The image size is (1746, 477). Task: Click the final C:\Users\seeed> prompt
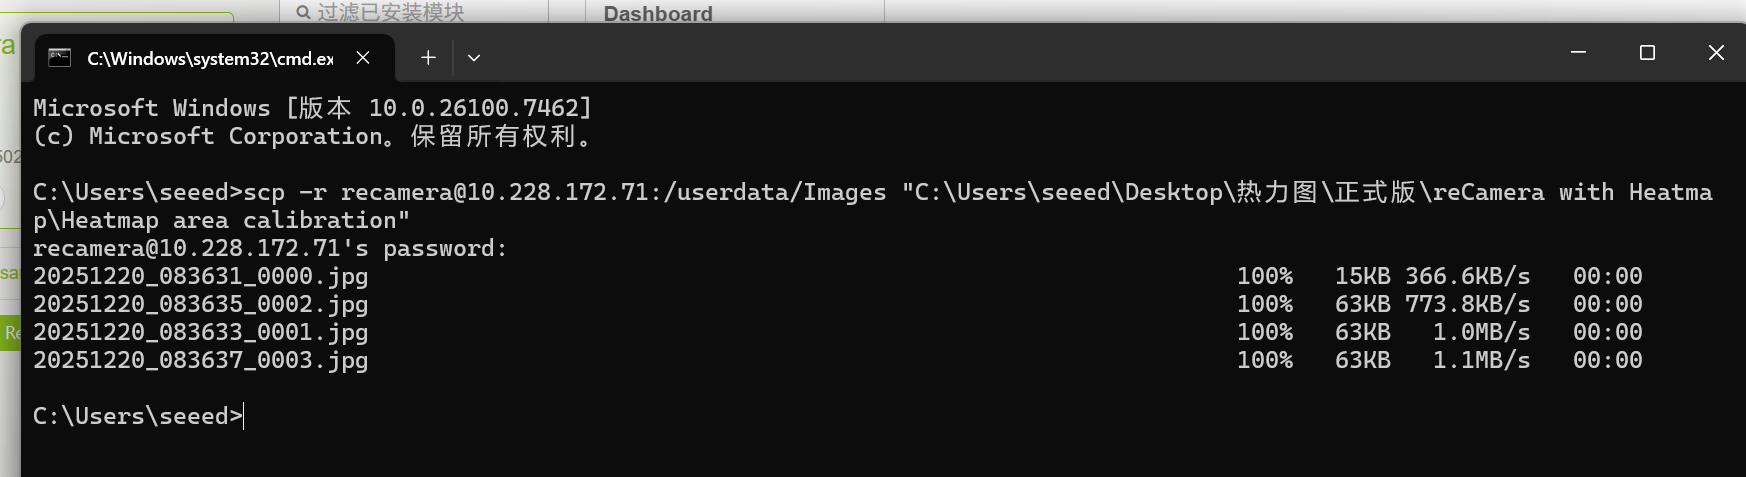pos(138,416)
